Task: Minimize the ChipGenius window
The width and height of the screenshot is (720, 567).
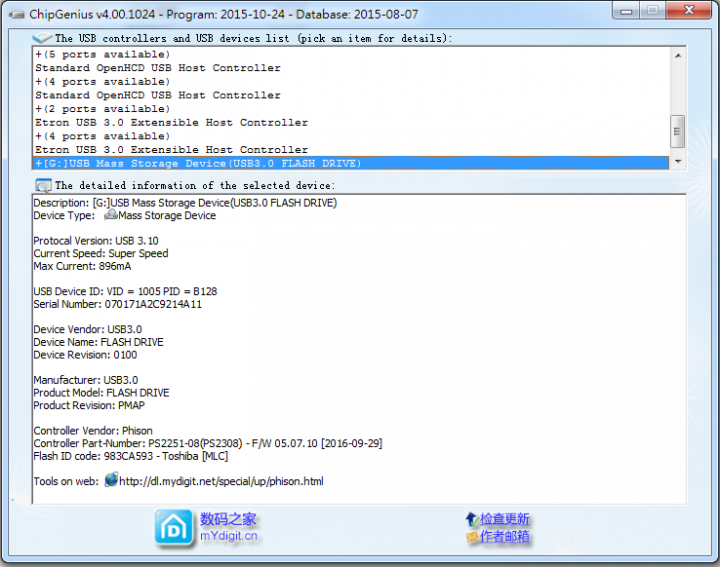Action: [x=626, y=11]
